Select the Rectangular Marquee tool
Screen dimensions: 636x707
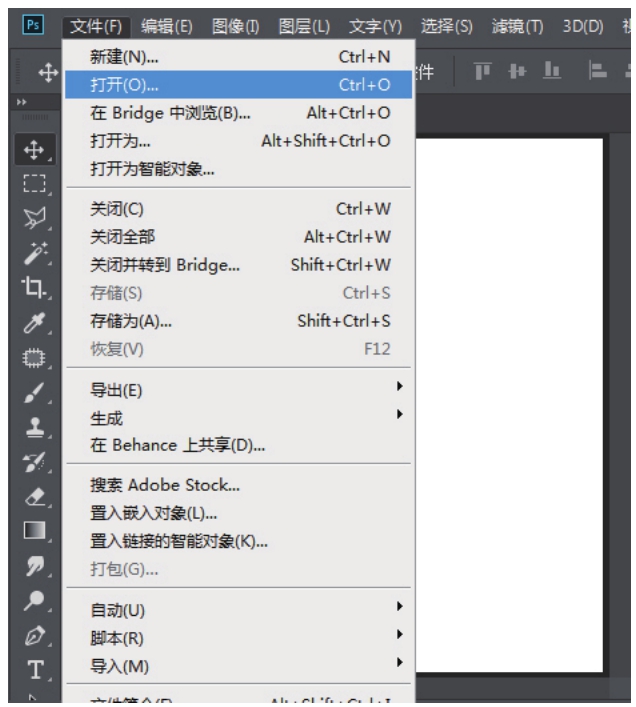coord(35,184)
